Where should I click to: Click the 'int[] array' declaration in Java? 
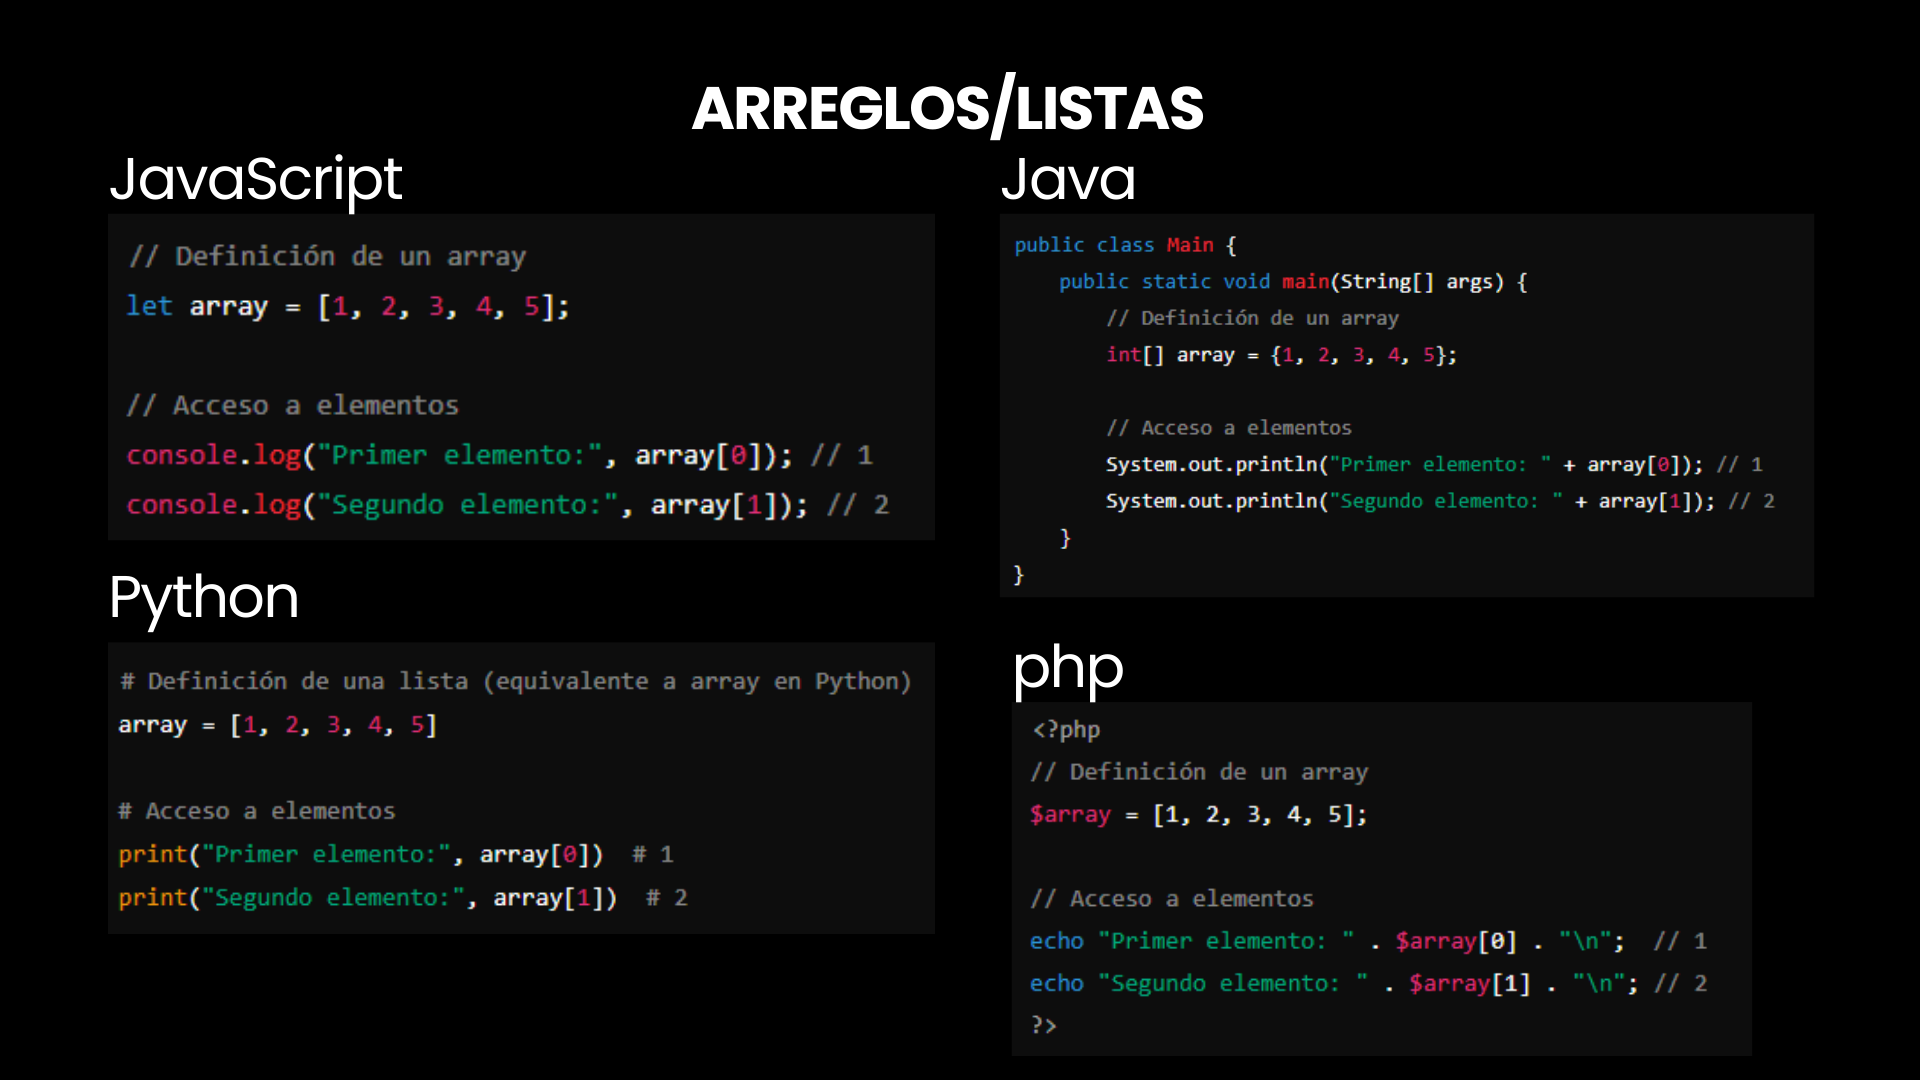1280,355
